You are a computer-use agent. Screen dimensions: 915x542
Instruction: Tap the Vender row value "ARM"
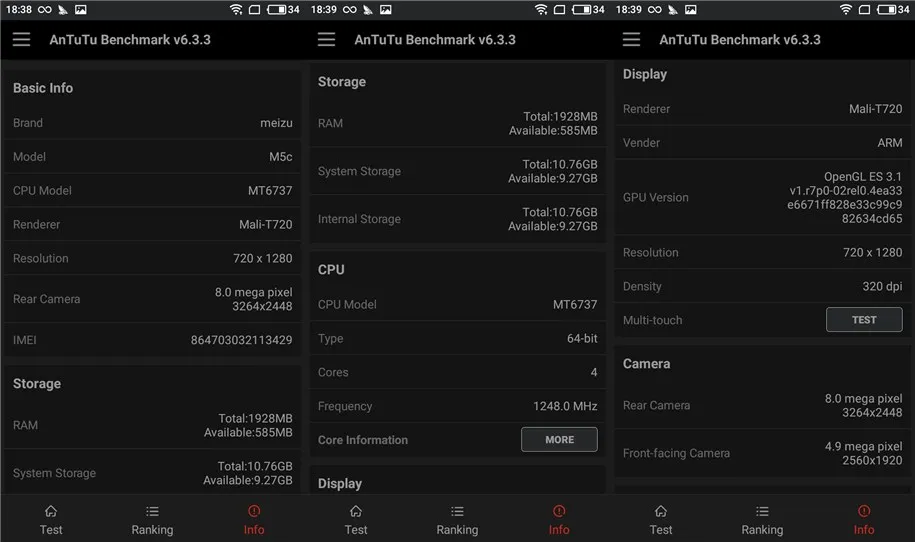890,143
